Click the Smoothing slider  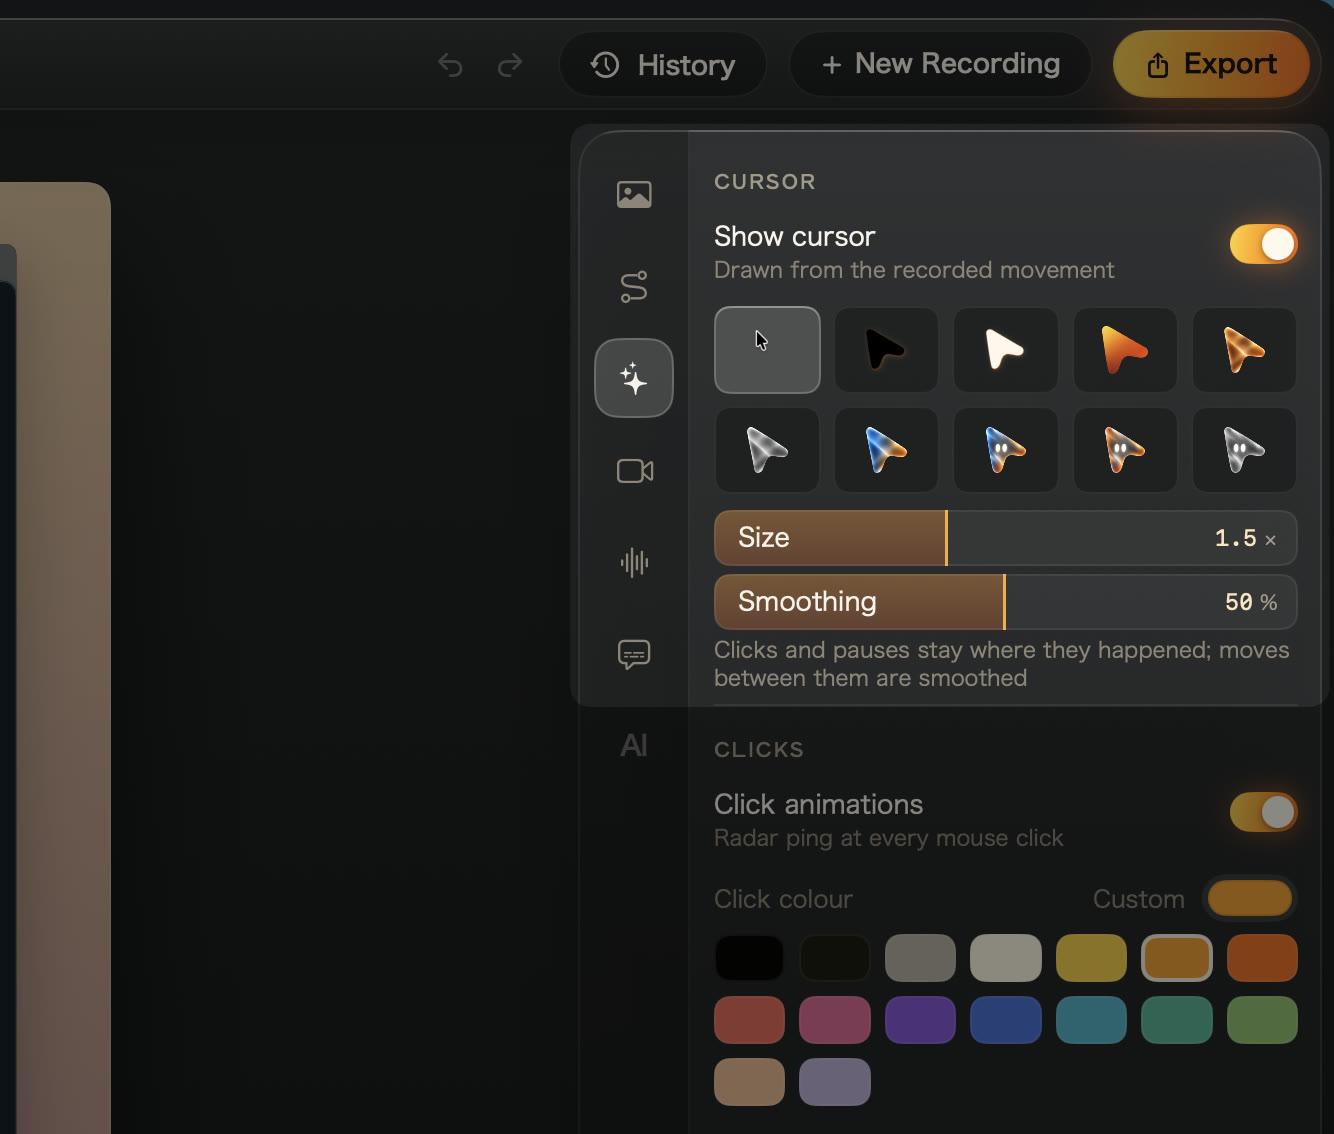(1005, 602)
